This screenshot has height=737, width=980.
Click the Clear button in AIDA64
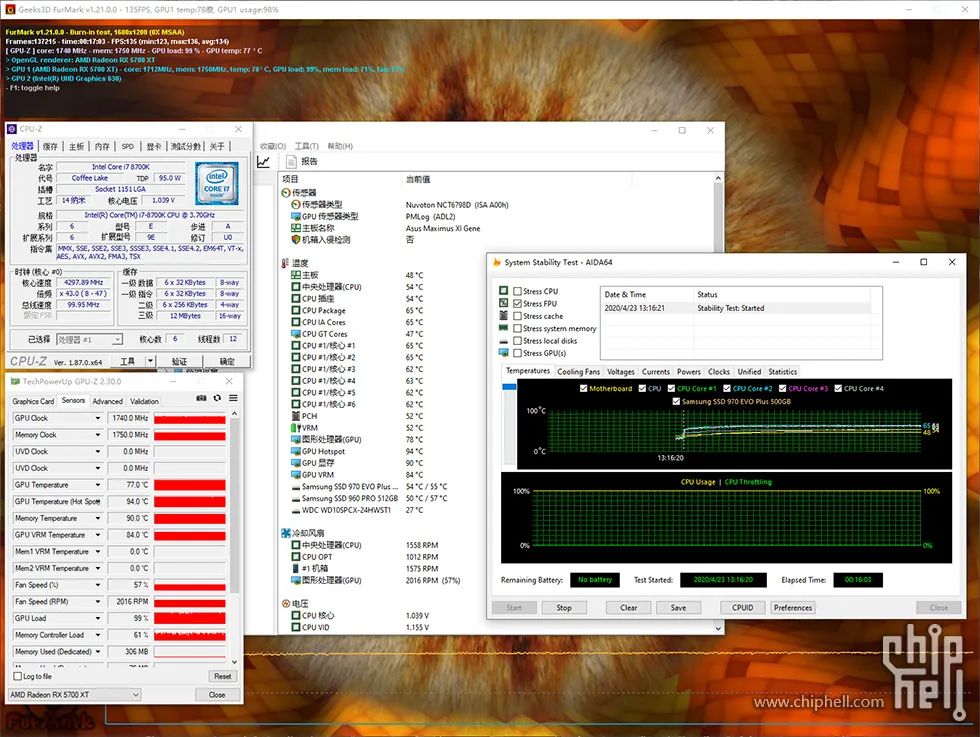629,608
